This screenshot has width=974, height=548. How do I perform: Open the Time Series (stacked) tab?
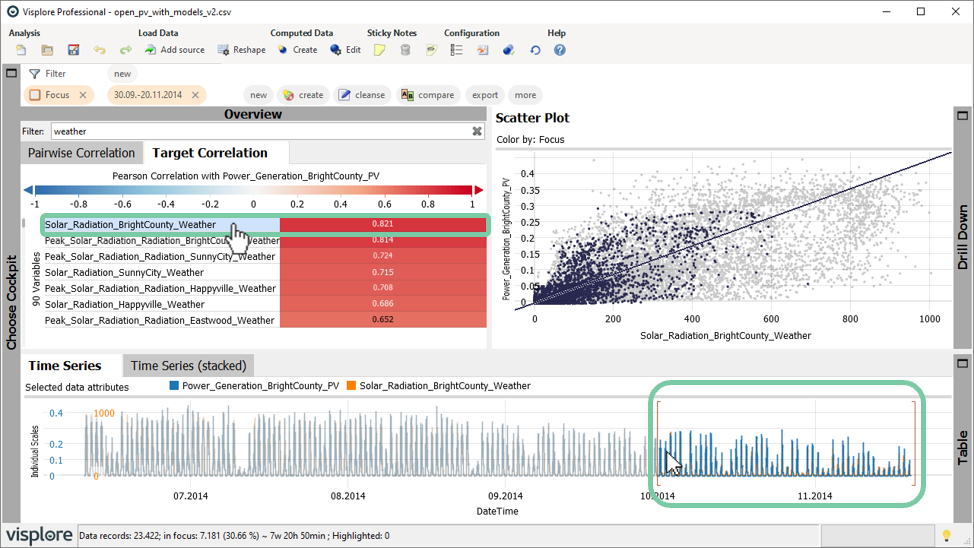(188, 365)
